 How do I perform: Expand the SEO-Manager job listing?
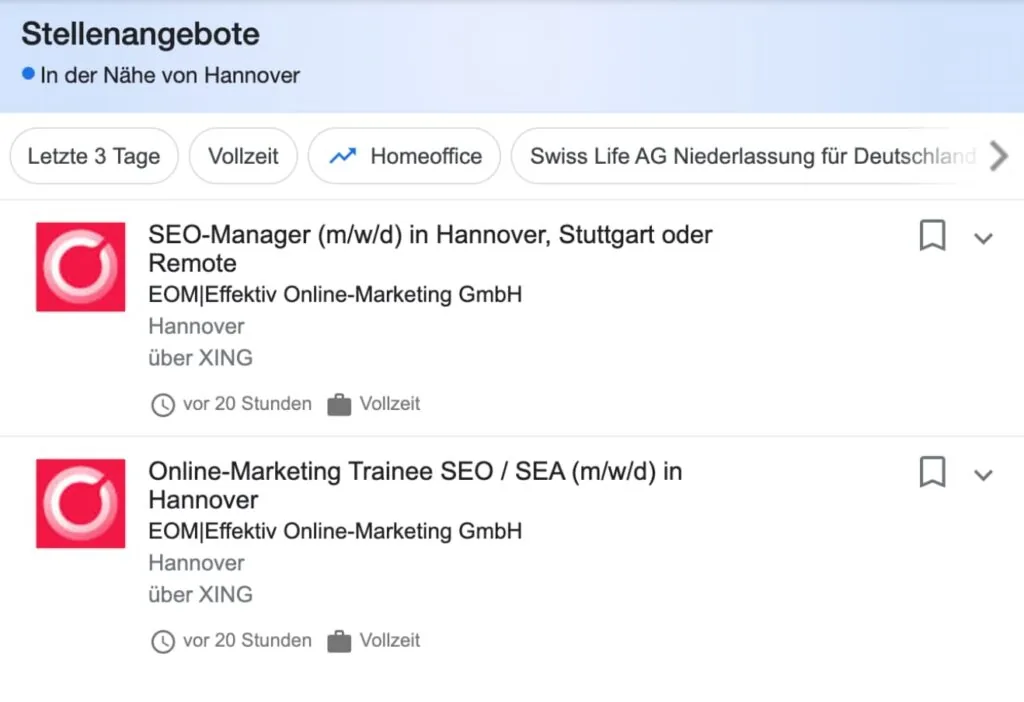983,238
